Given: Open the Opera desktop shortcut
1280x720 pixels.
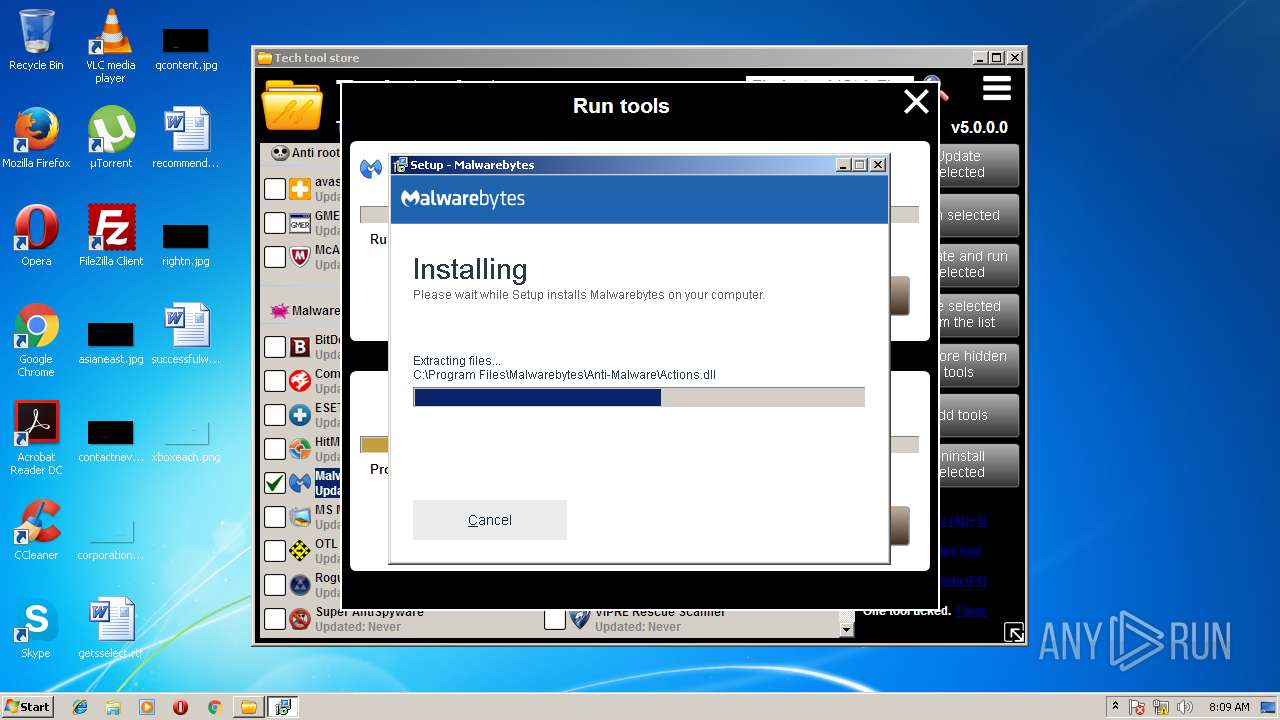Looking at the screenshot, I should (x=36, y=236).
